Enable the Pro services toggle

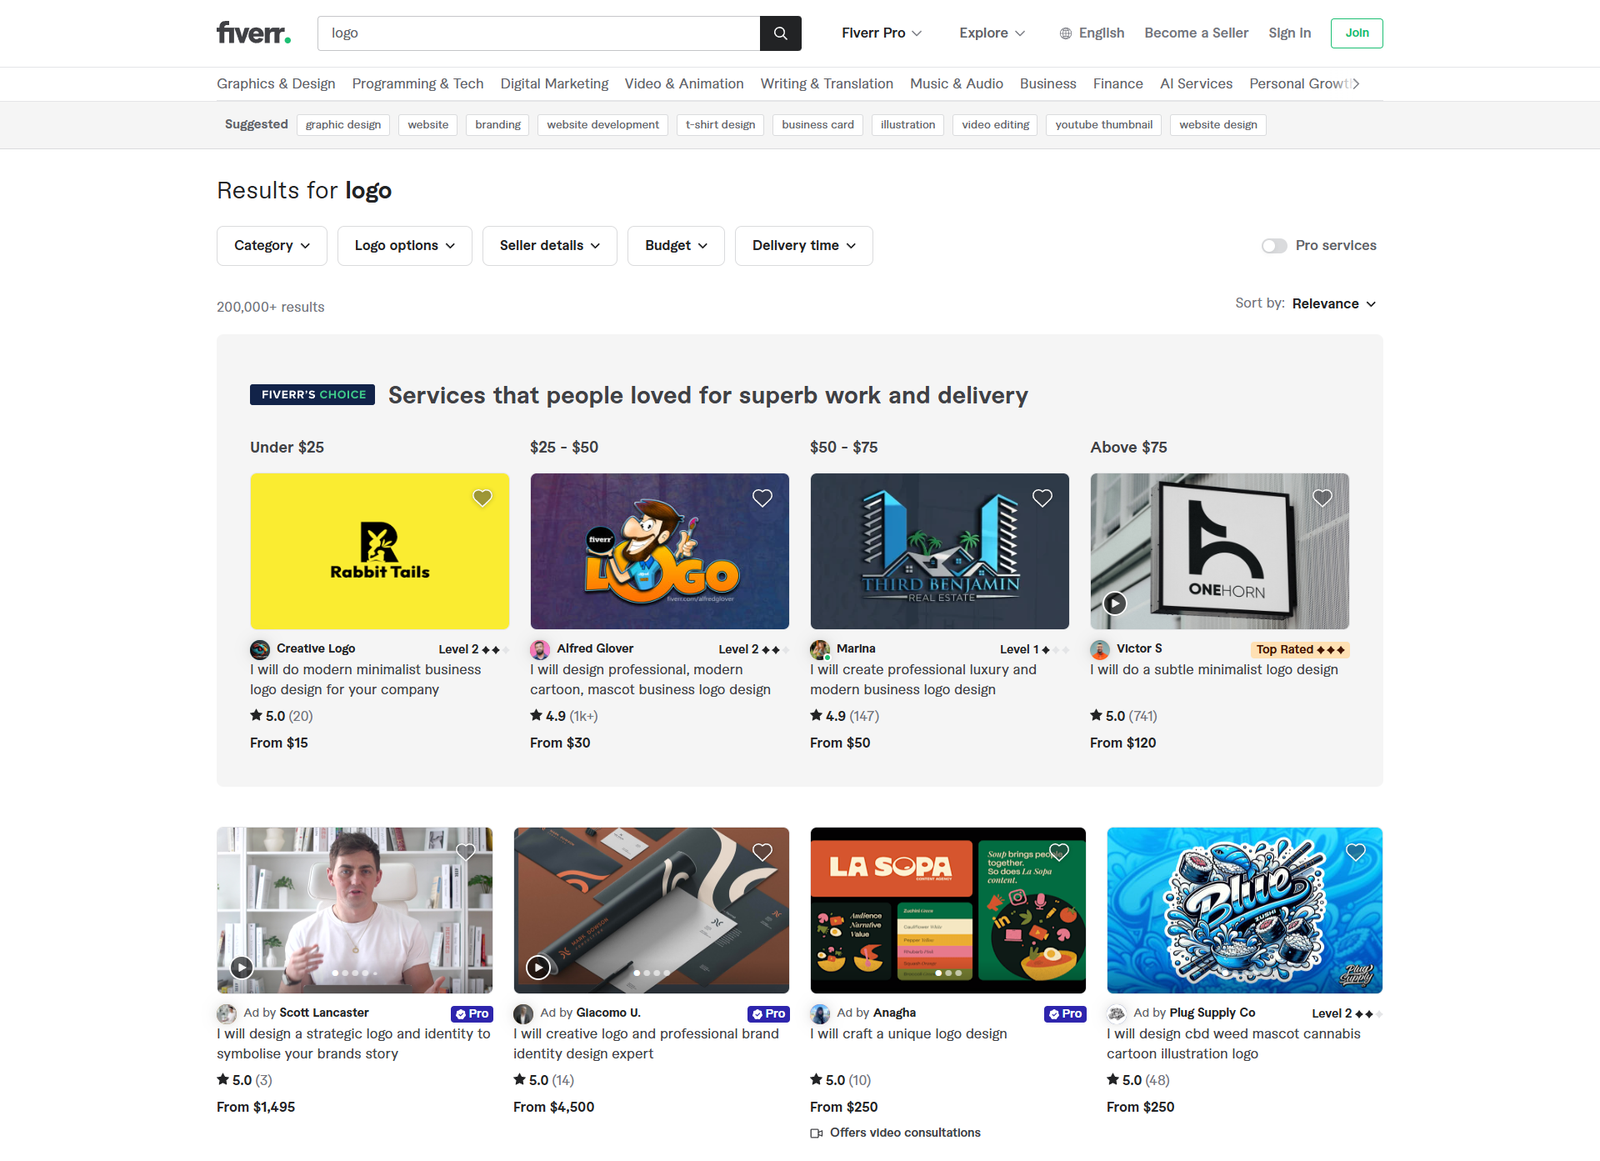[x=1274, y=246]
